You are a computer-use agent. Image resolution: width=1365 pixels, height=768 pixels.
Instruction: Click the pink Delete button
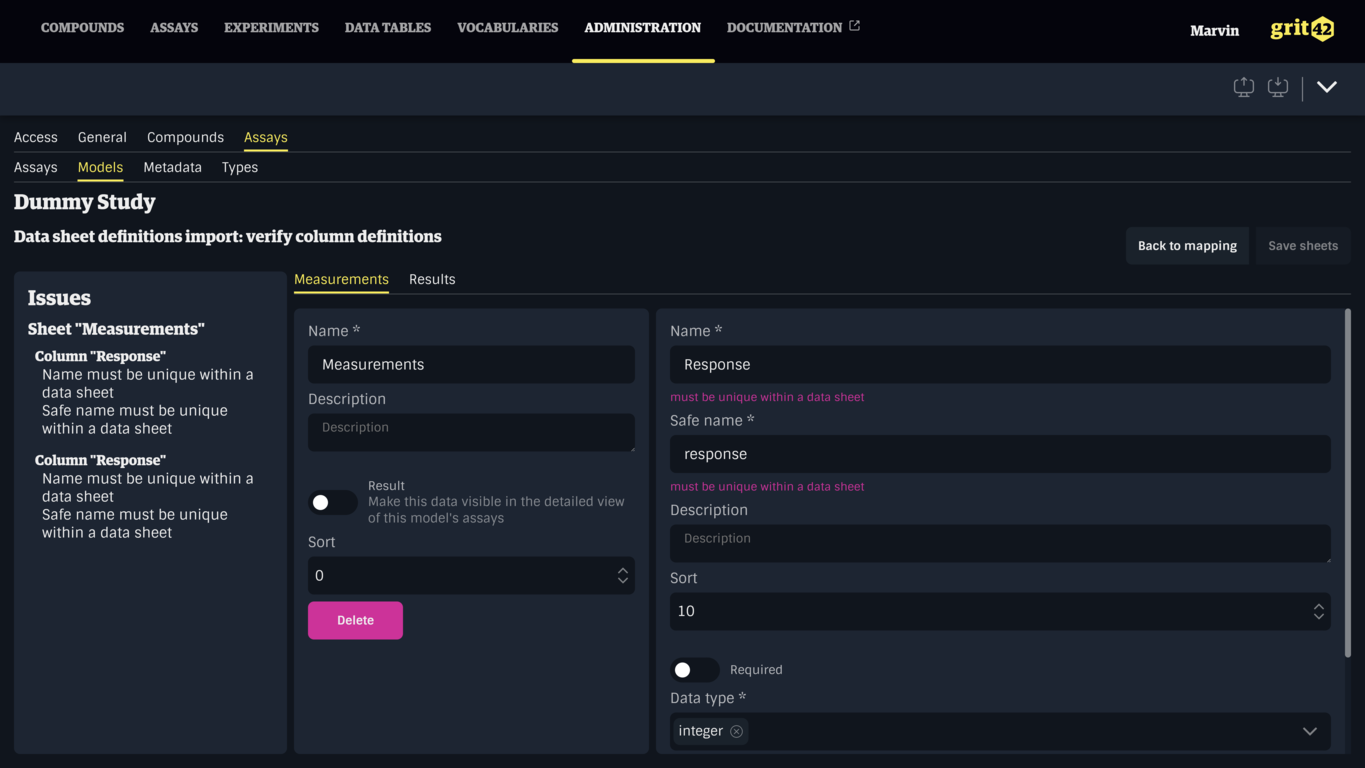click(355, 620)
